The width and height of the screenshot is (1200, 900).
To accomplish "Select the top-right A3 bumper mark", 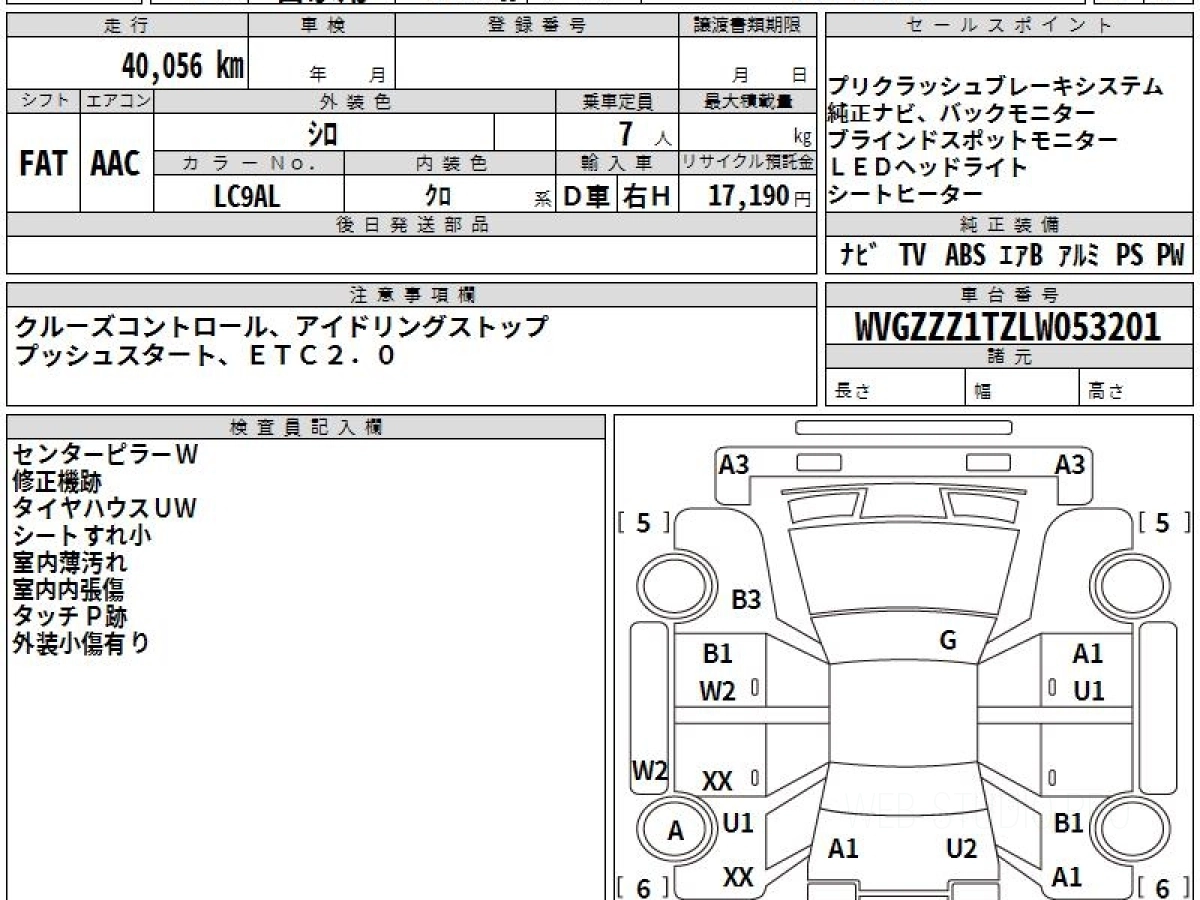I will coord(1070,465).
